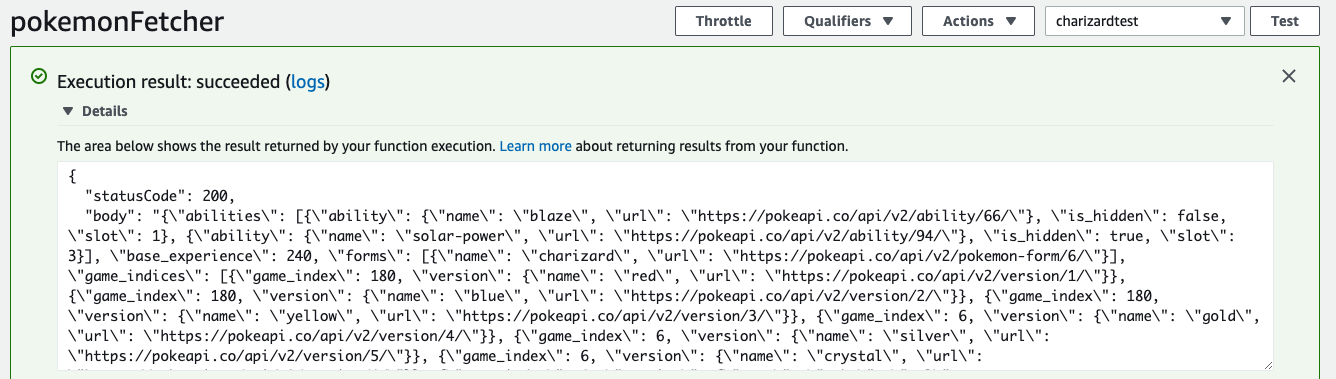Screen dimensions: 1336x379
Task: Open the Learn more link
Action: (535, 146)
